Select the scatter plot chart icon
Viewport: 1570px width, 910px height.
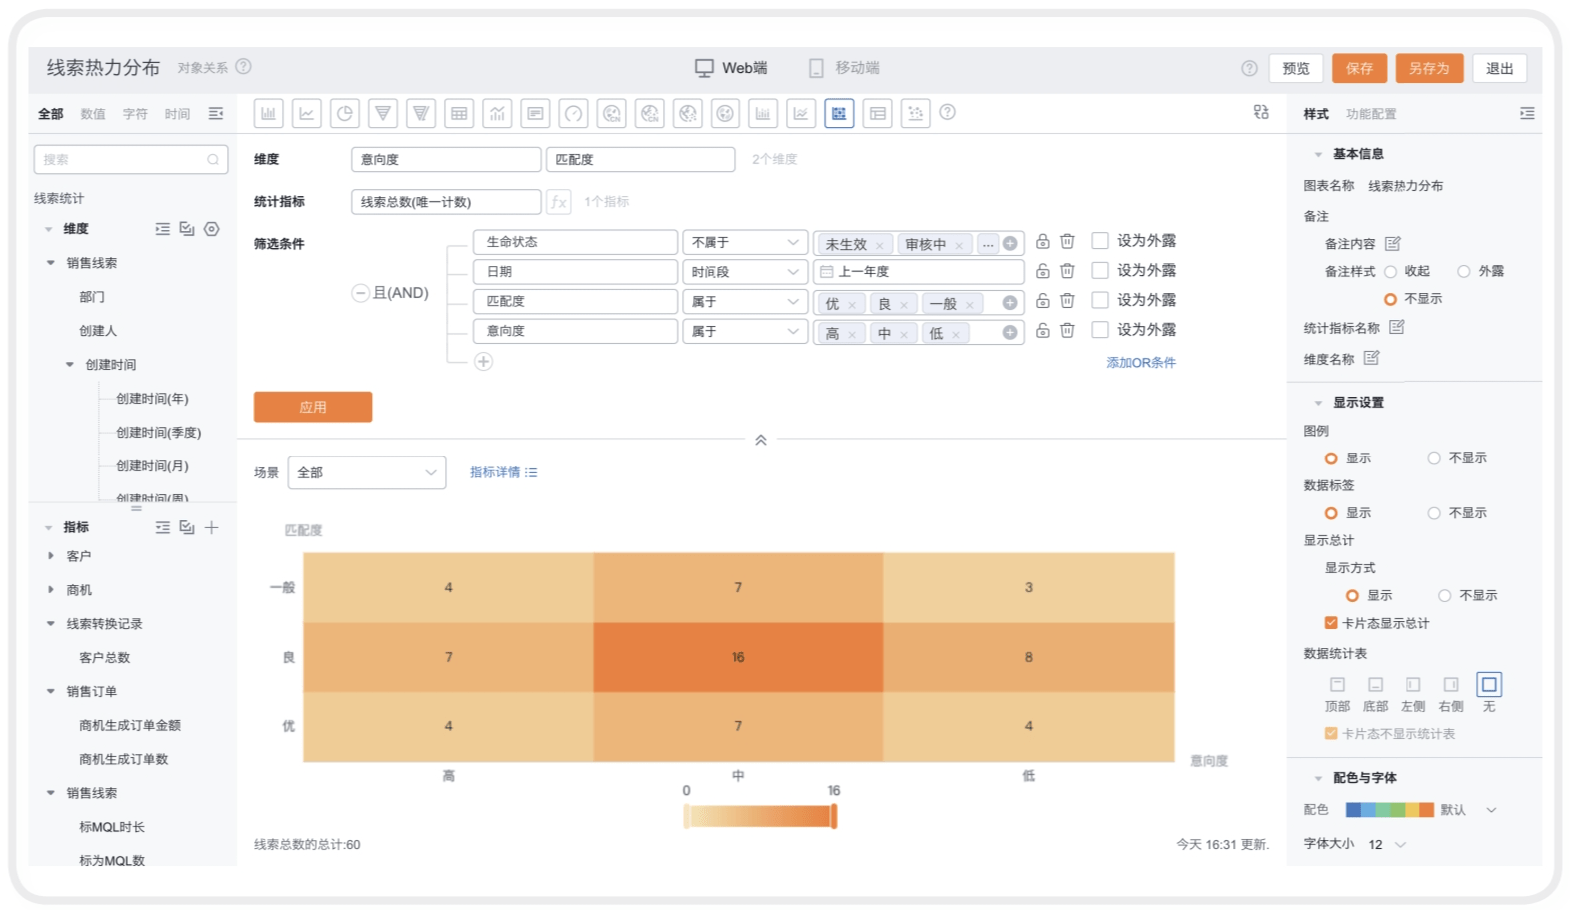(x=915, y=114)
